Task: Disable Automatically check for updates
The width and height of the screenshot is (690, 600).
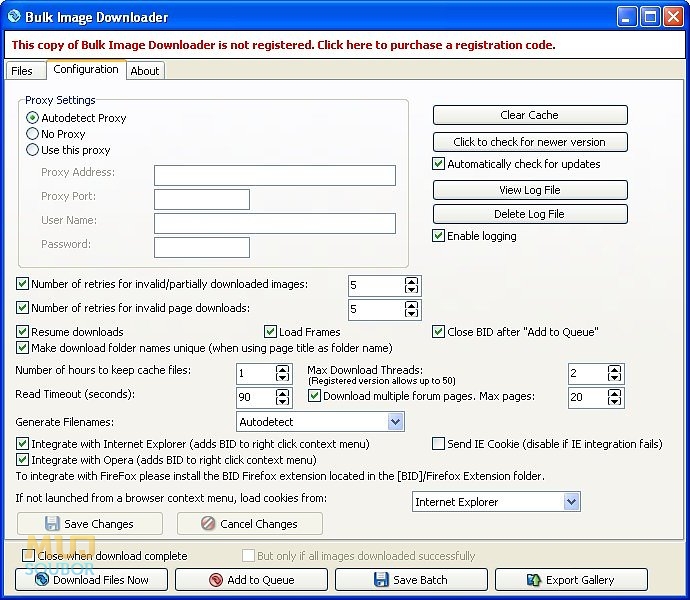Action: pyautogui.click(x=438, y=164)
